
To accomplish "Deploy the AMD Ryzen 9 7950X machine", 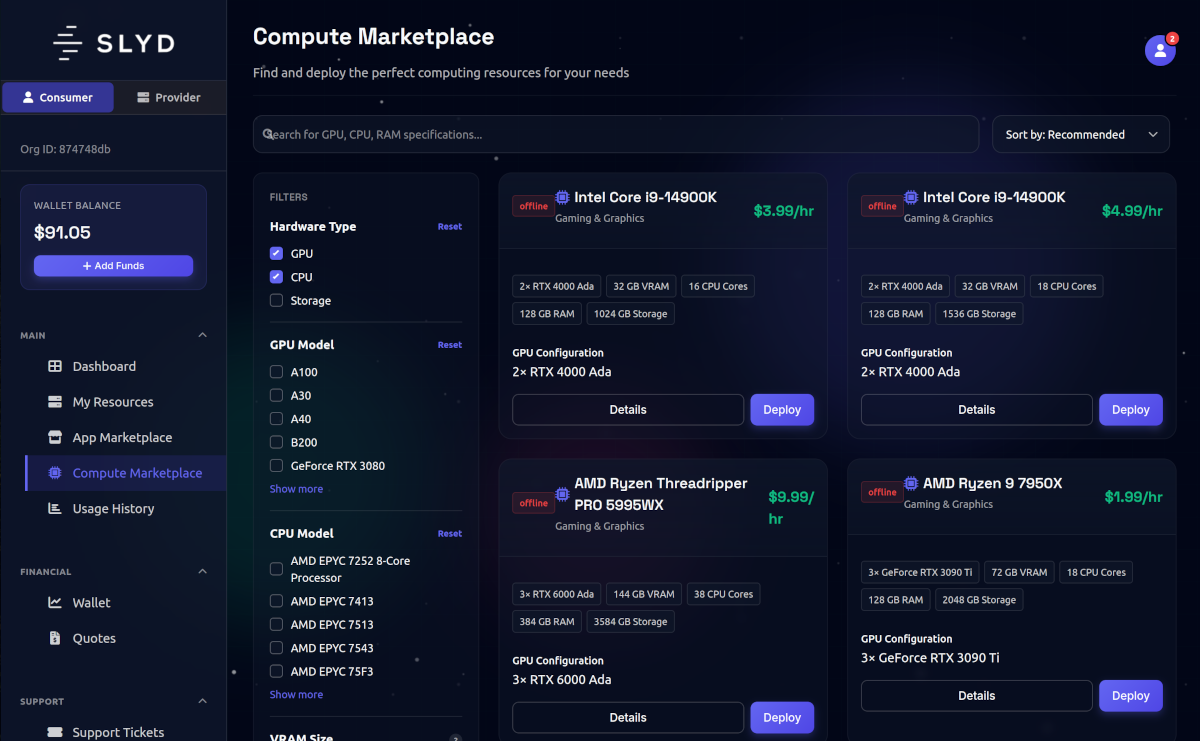I will 1131,696.
